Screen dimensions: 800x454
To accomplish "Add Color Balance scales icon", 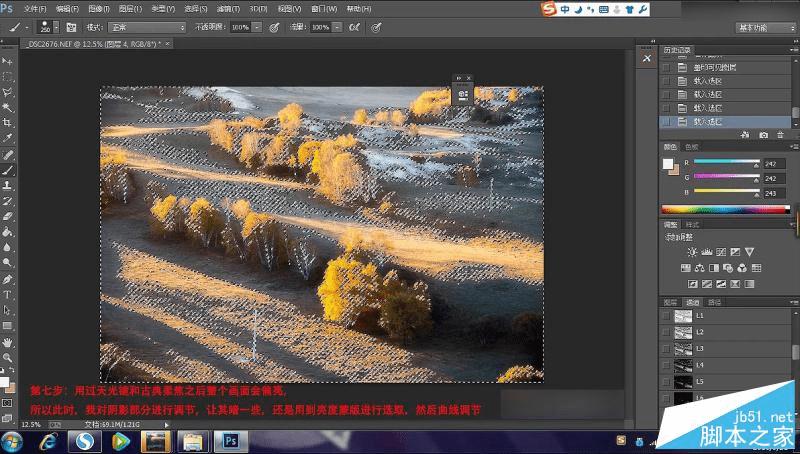I will (699, 268).
